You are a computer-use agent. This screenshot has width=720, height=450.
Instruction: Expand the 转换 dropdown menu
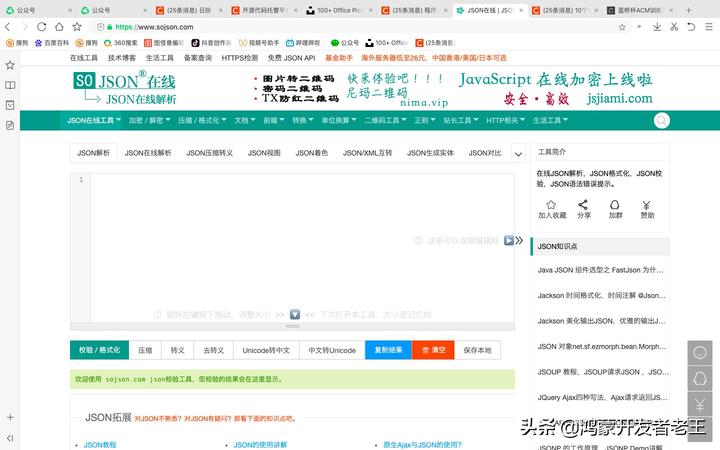point(303,120)
